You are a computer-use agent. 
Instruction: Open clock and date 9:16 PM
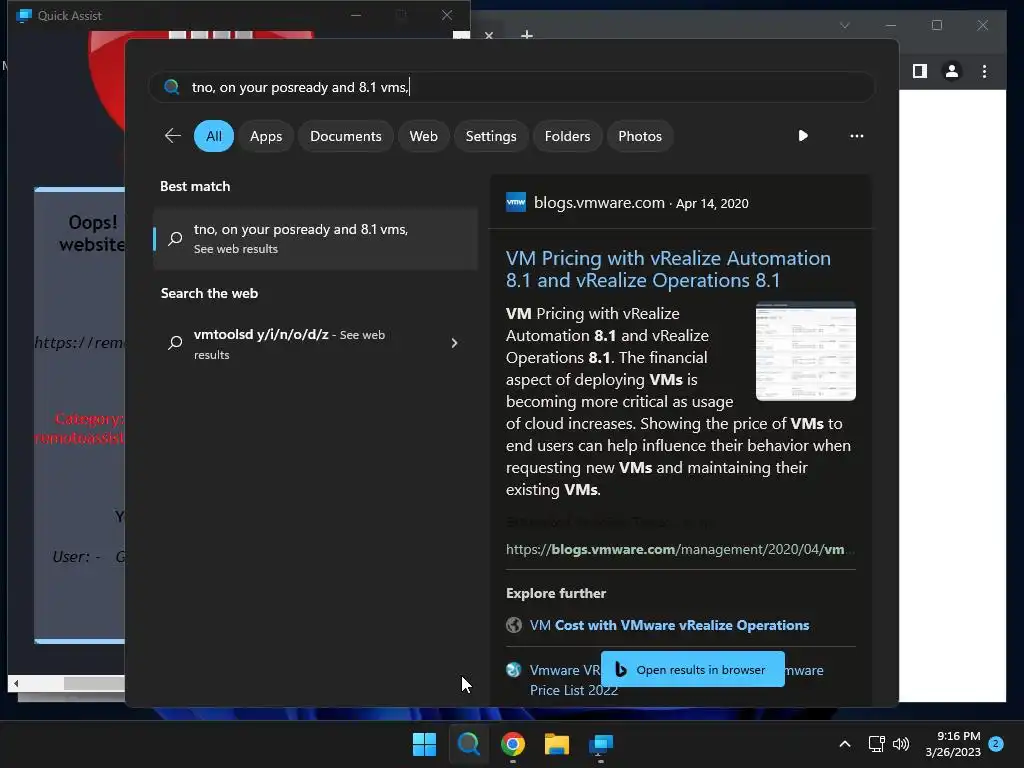953,744
